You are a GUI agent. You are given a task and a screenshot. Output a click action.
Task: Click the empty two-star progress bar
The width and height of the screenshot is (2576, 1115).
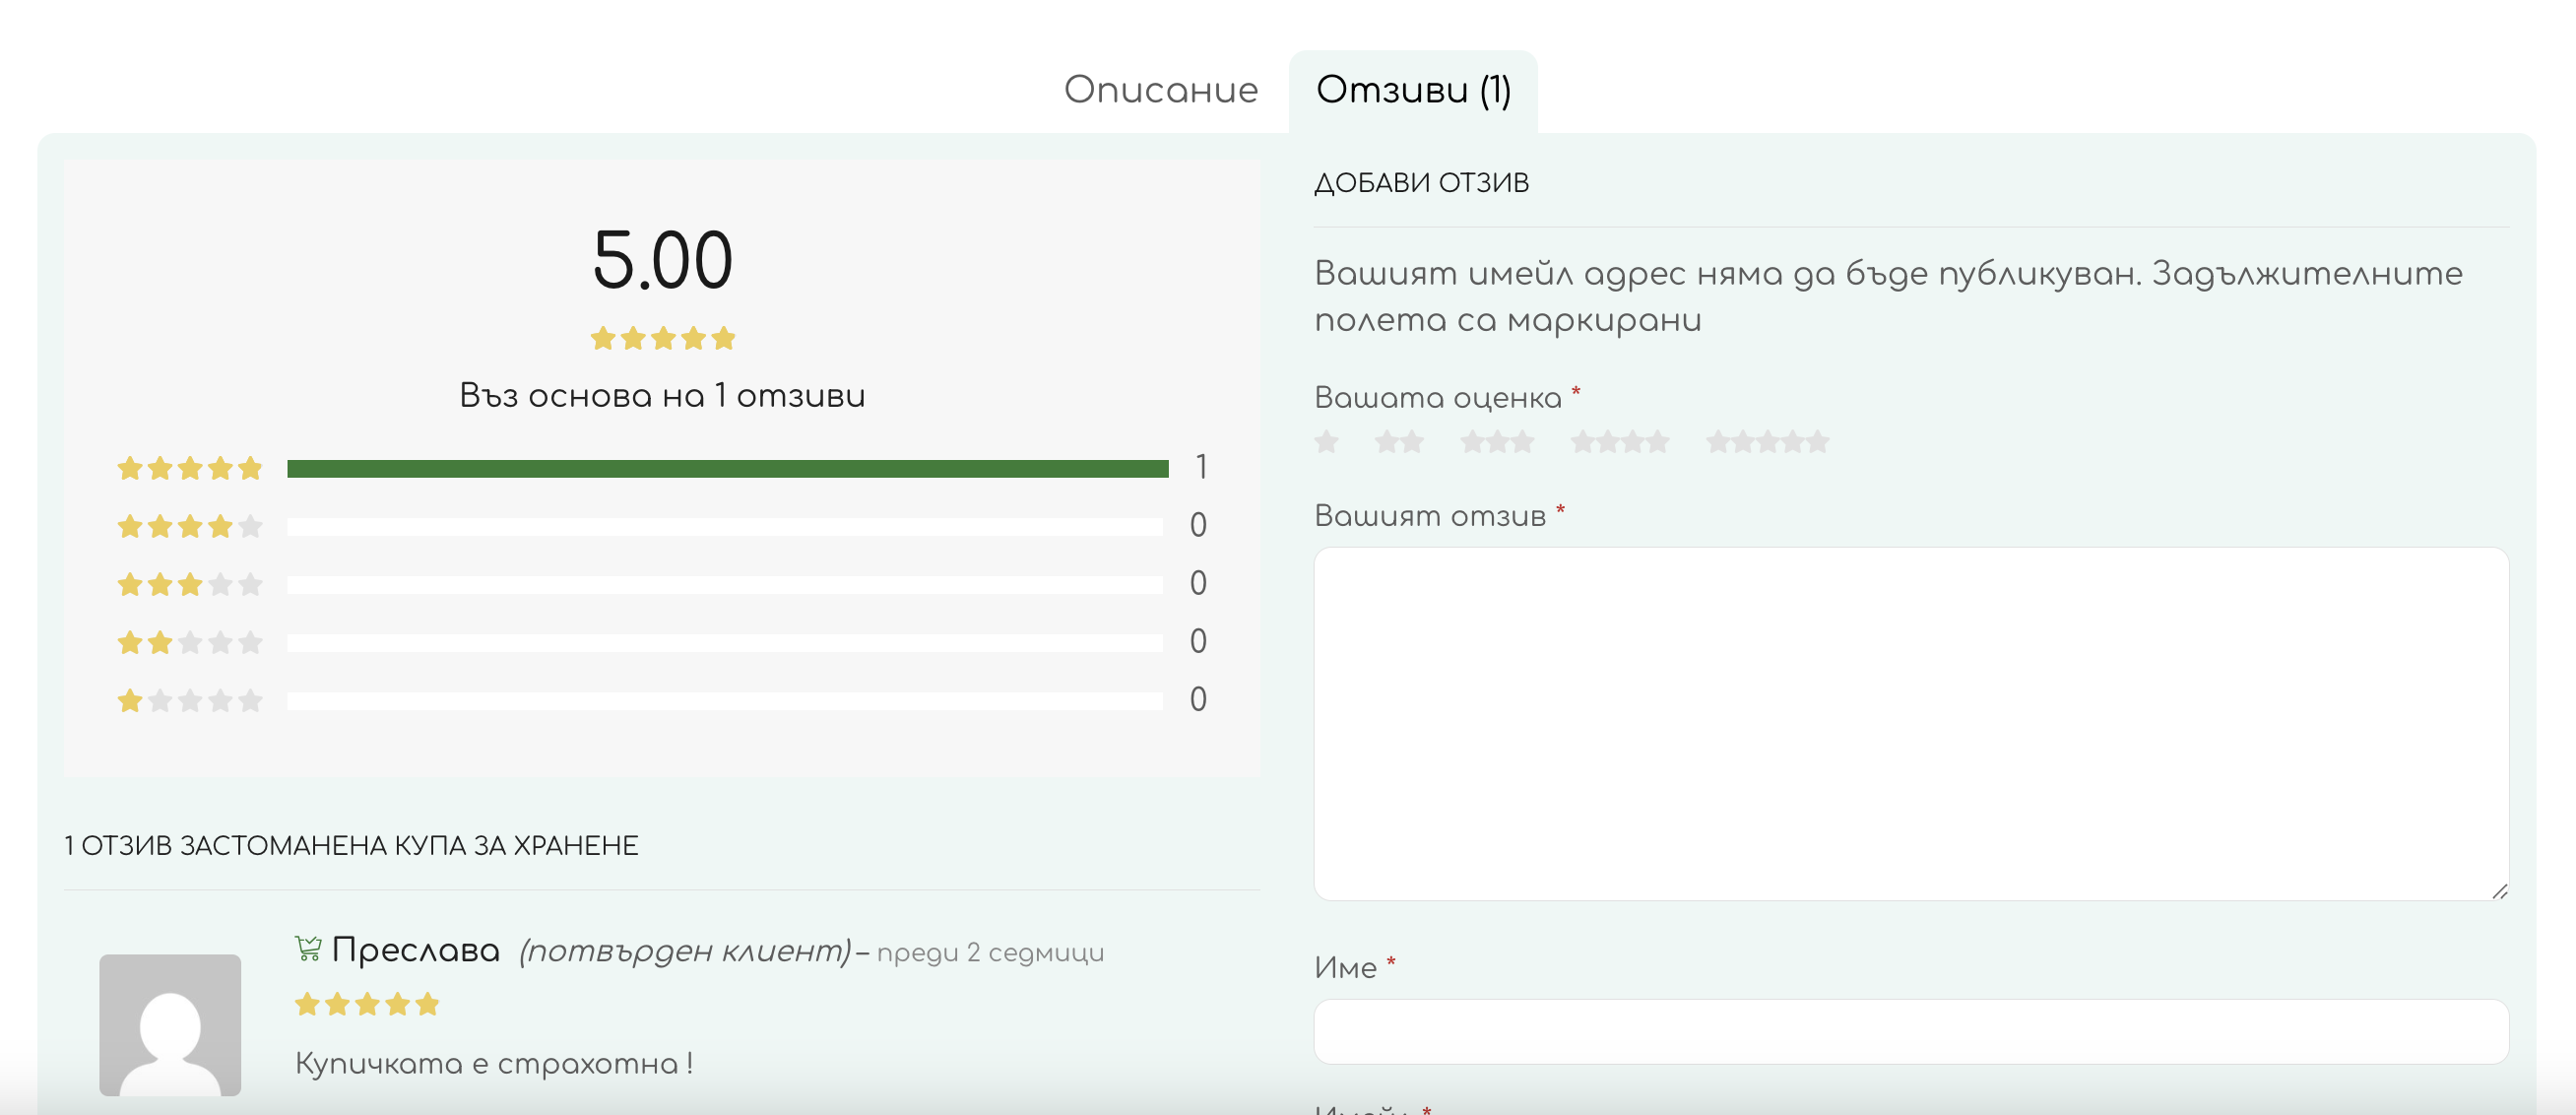[725, 642]
